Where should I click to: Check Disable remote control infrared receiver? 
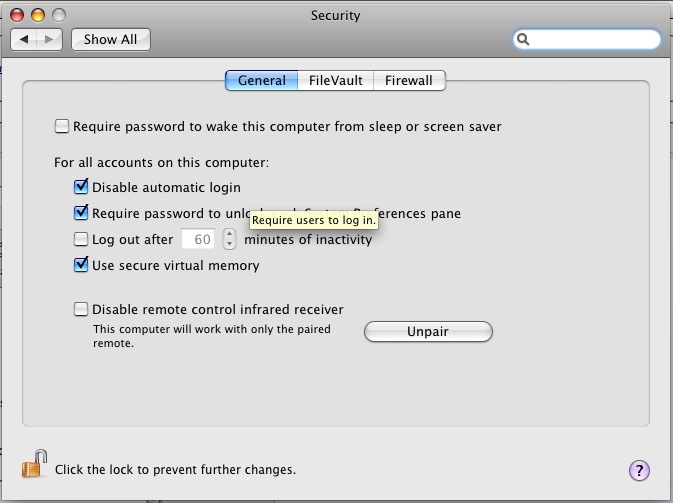(x=81, y=309)
